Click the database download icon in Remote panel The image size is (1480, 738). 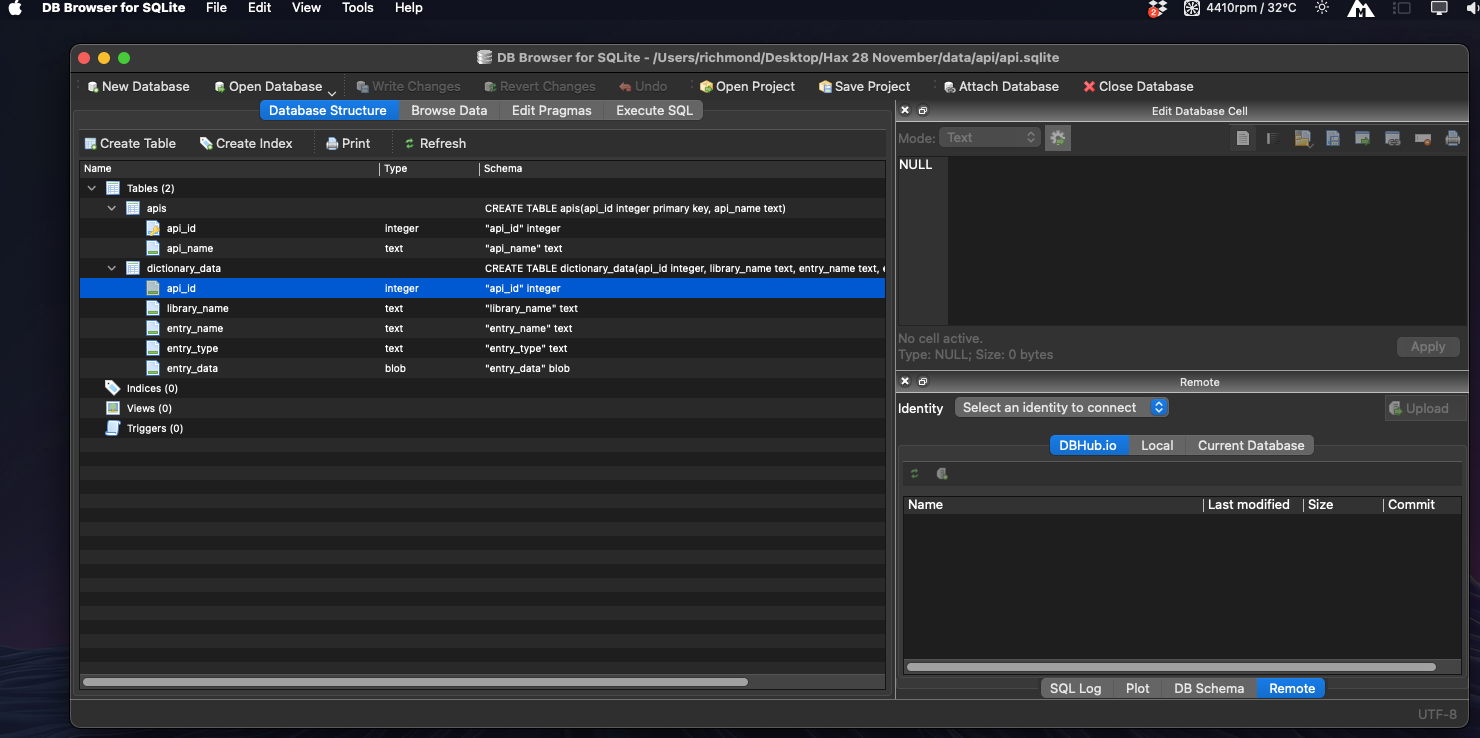942,474
